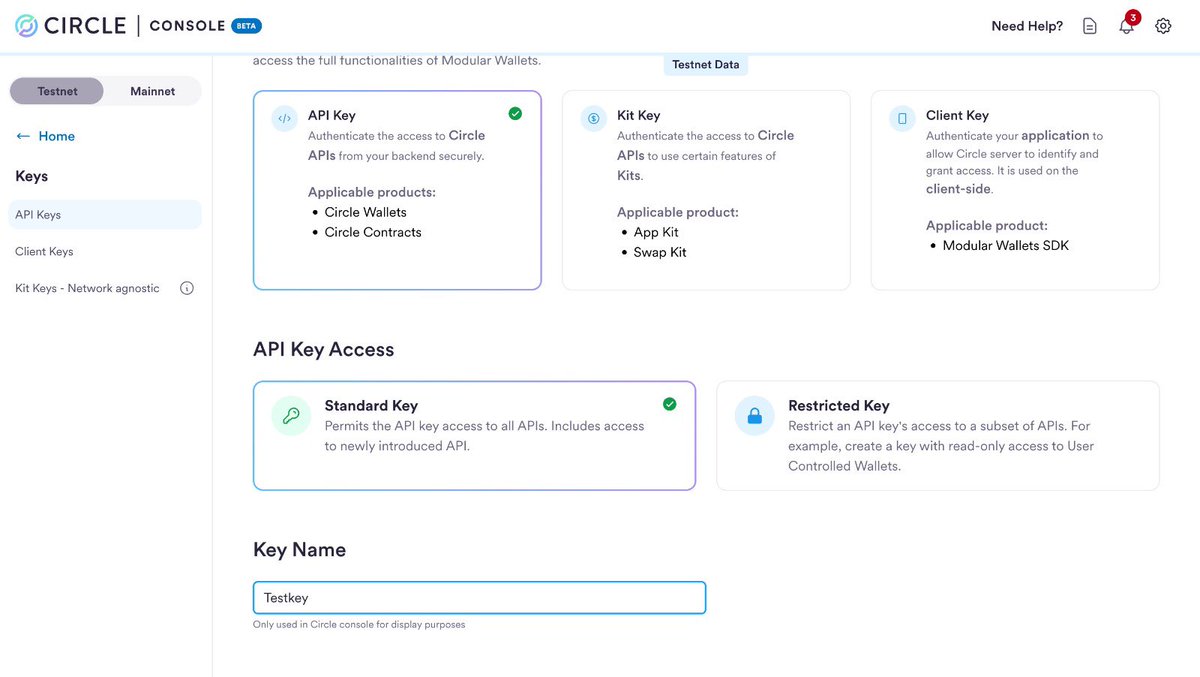This screenshot has width=1200, height=677.
Task: Click the Client Key phone icon
Action: click(903, 118)
